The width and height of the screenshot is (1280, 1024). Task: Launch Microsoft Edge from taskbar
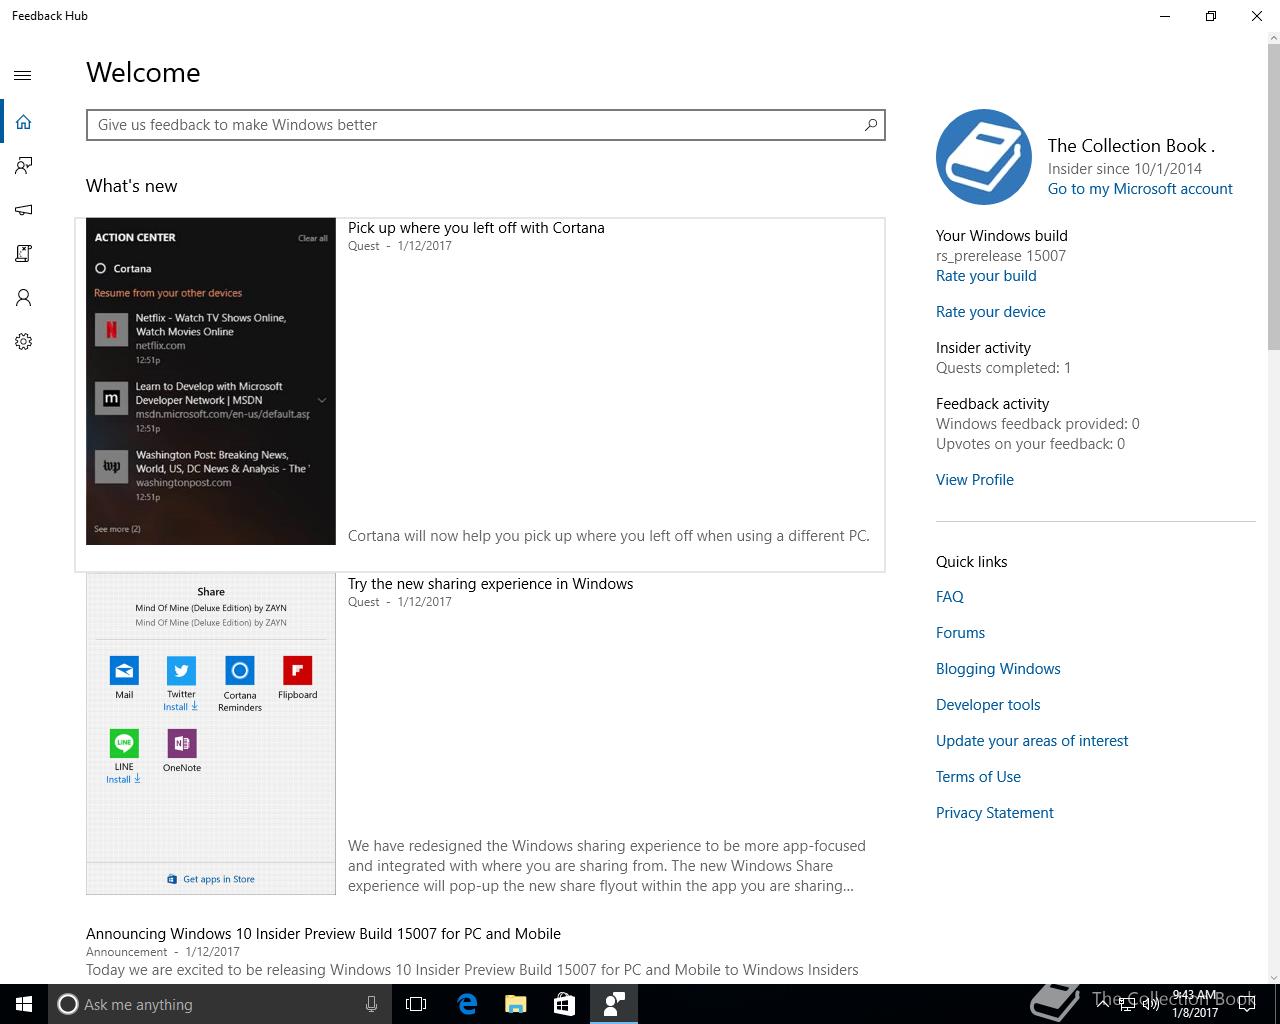coord(467,1004)
